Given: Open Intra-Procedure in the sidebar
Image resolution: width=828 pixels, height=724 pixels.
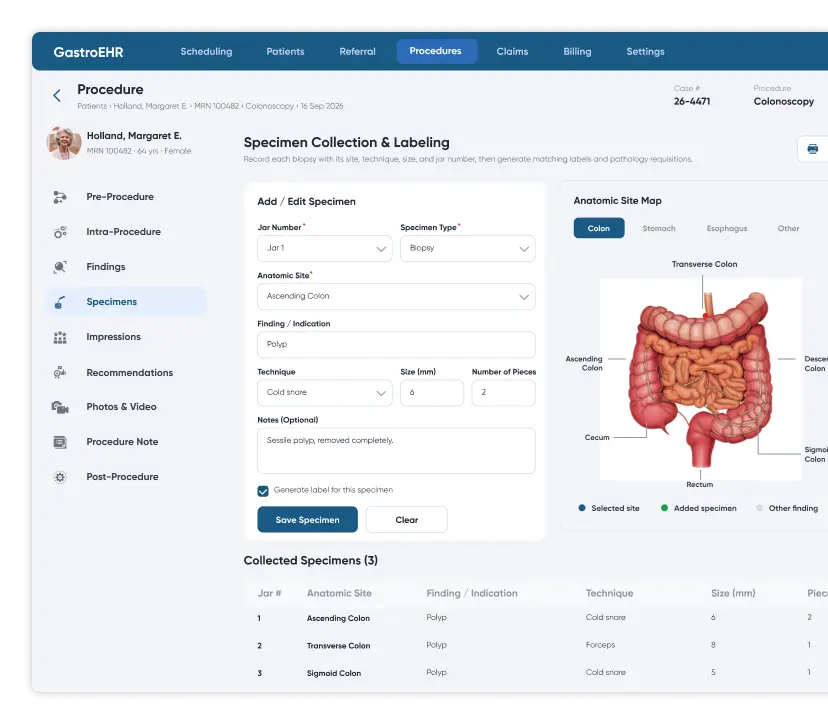Looking at the screenshot, I should coord(124,232).
